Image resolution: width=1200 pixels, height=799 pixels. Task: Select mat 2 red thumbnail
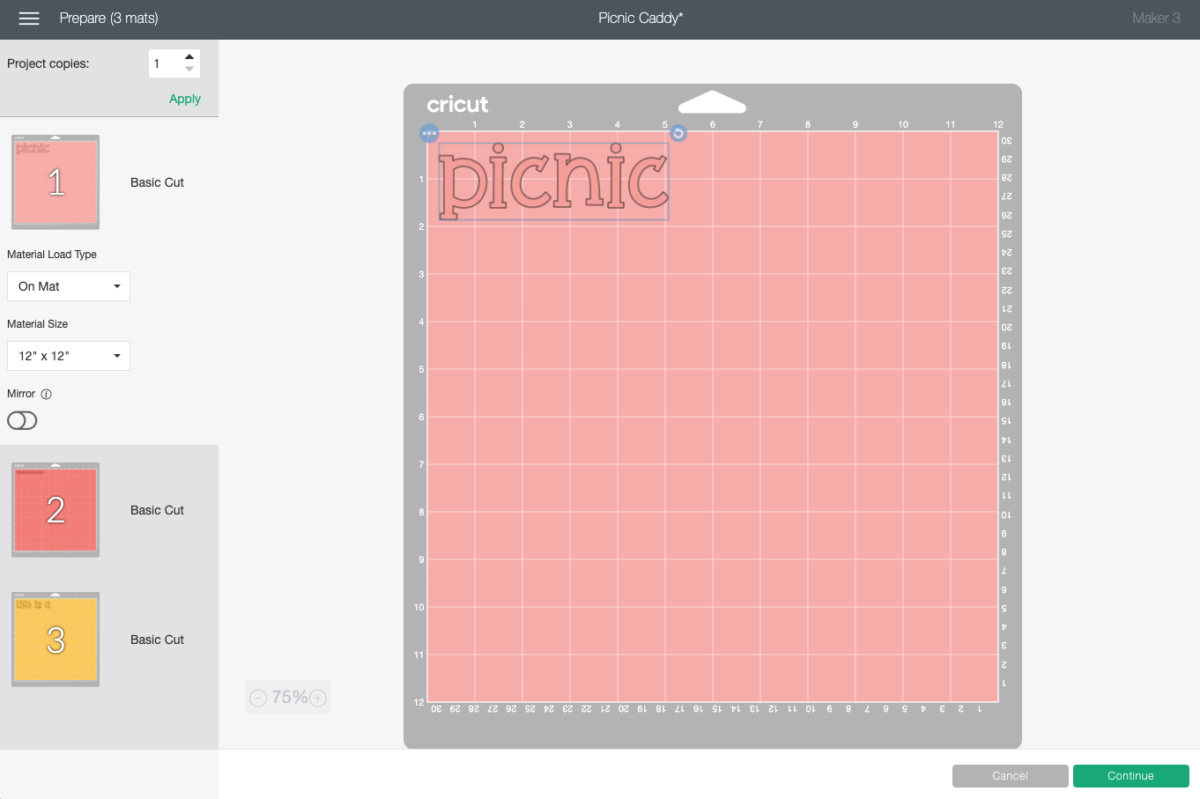coord(56,510)
